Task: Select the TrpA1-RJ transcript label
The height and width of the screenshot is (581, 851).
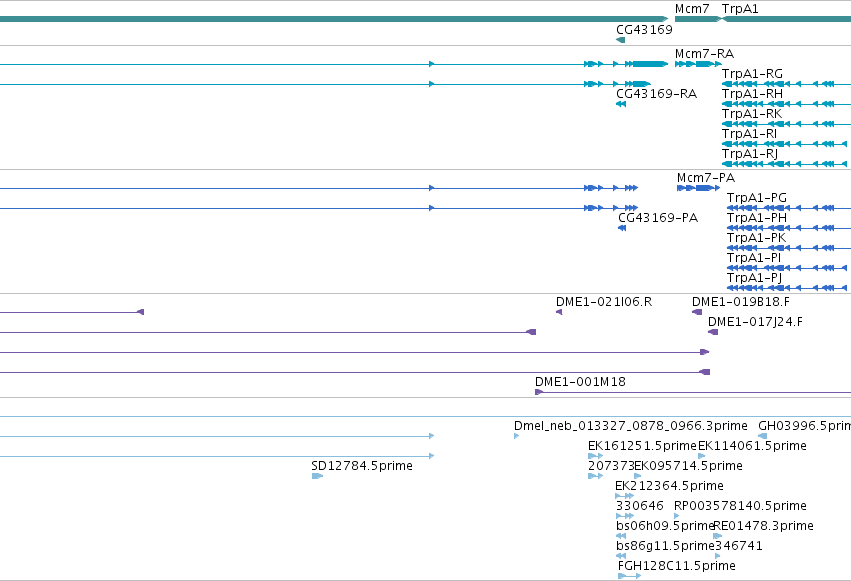Action: point(750,154)
